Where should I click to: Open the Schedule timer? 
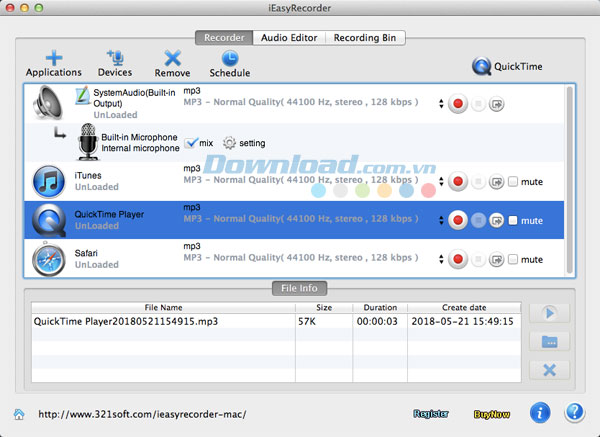(x=230, y=64)
